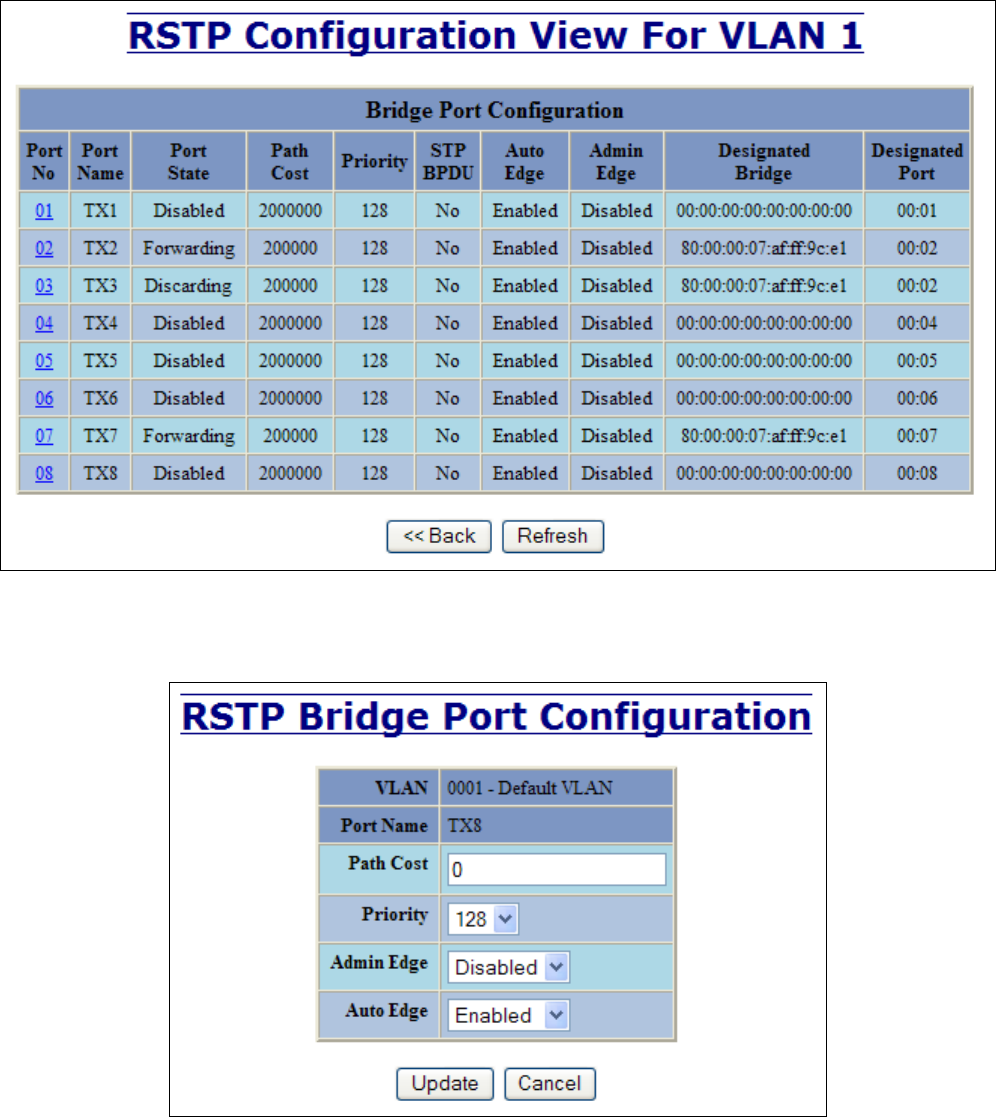The width and height of the screenshot is (996, 1117).
Task: Focus the Path Cost input field
Action: click(557, 870)
